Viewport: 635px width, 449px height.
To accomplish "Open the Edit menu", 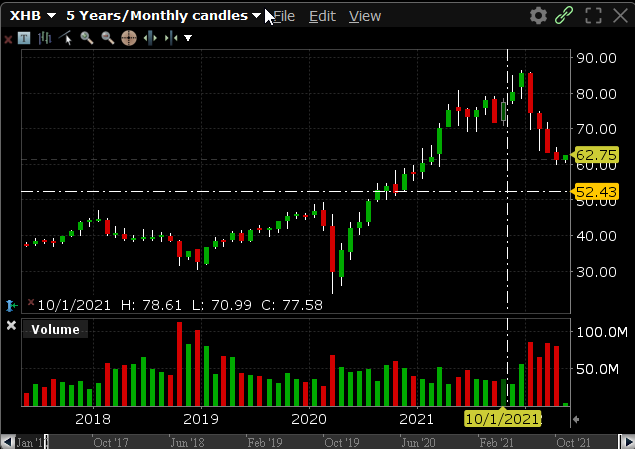I will (x=322, y=16).
